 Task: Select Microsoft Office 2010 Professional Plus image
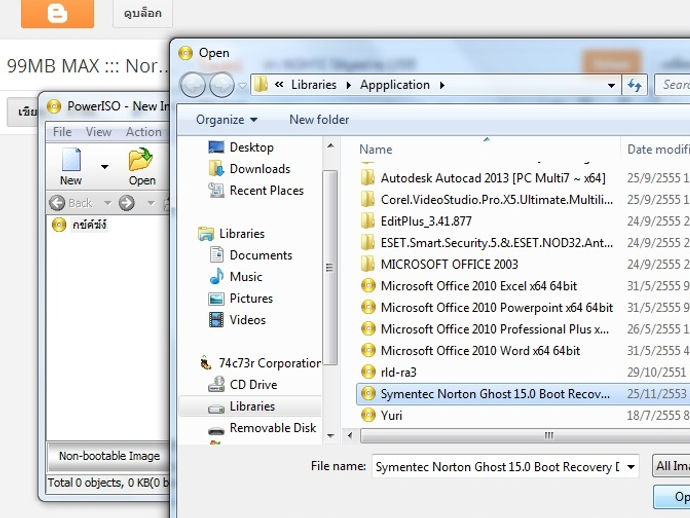tap(485, 329)
